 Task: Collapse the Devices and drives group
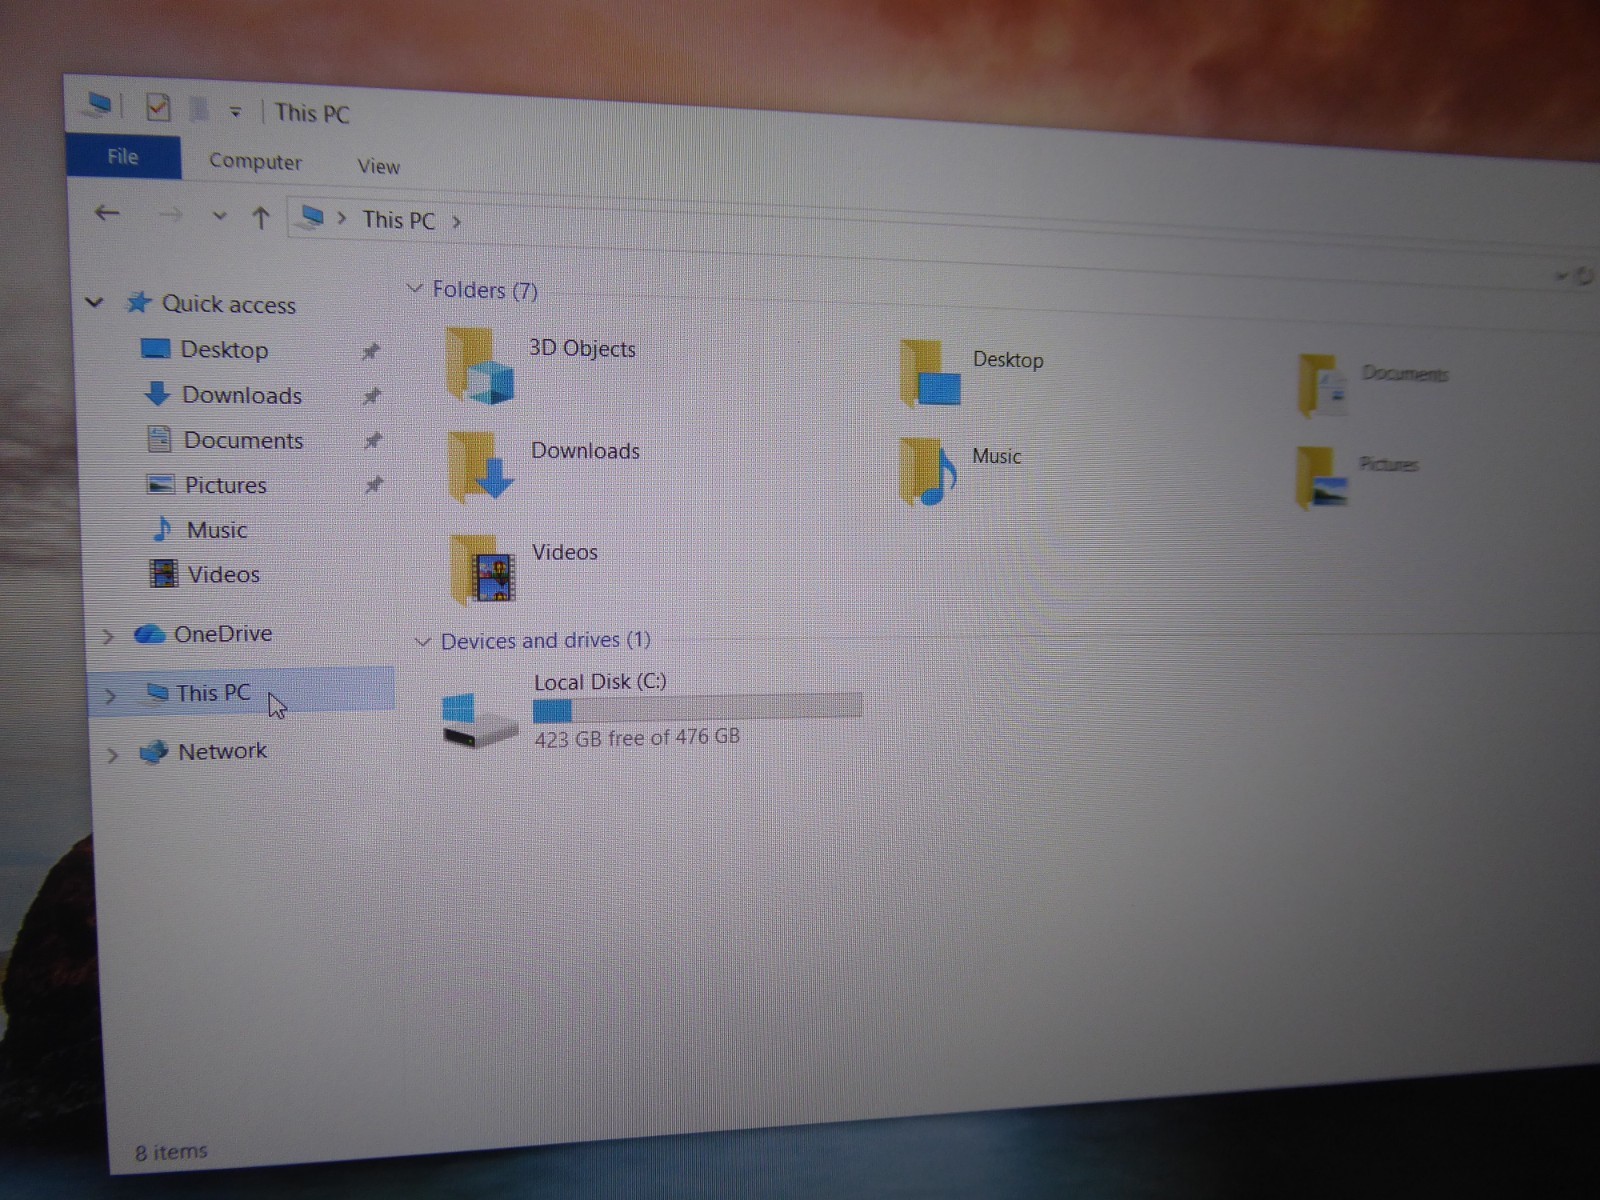(423, 641)
